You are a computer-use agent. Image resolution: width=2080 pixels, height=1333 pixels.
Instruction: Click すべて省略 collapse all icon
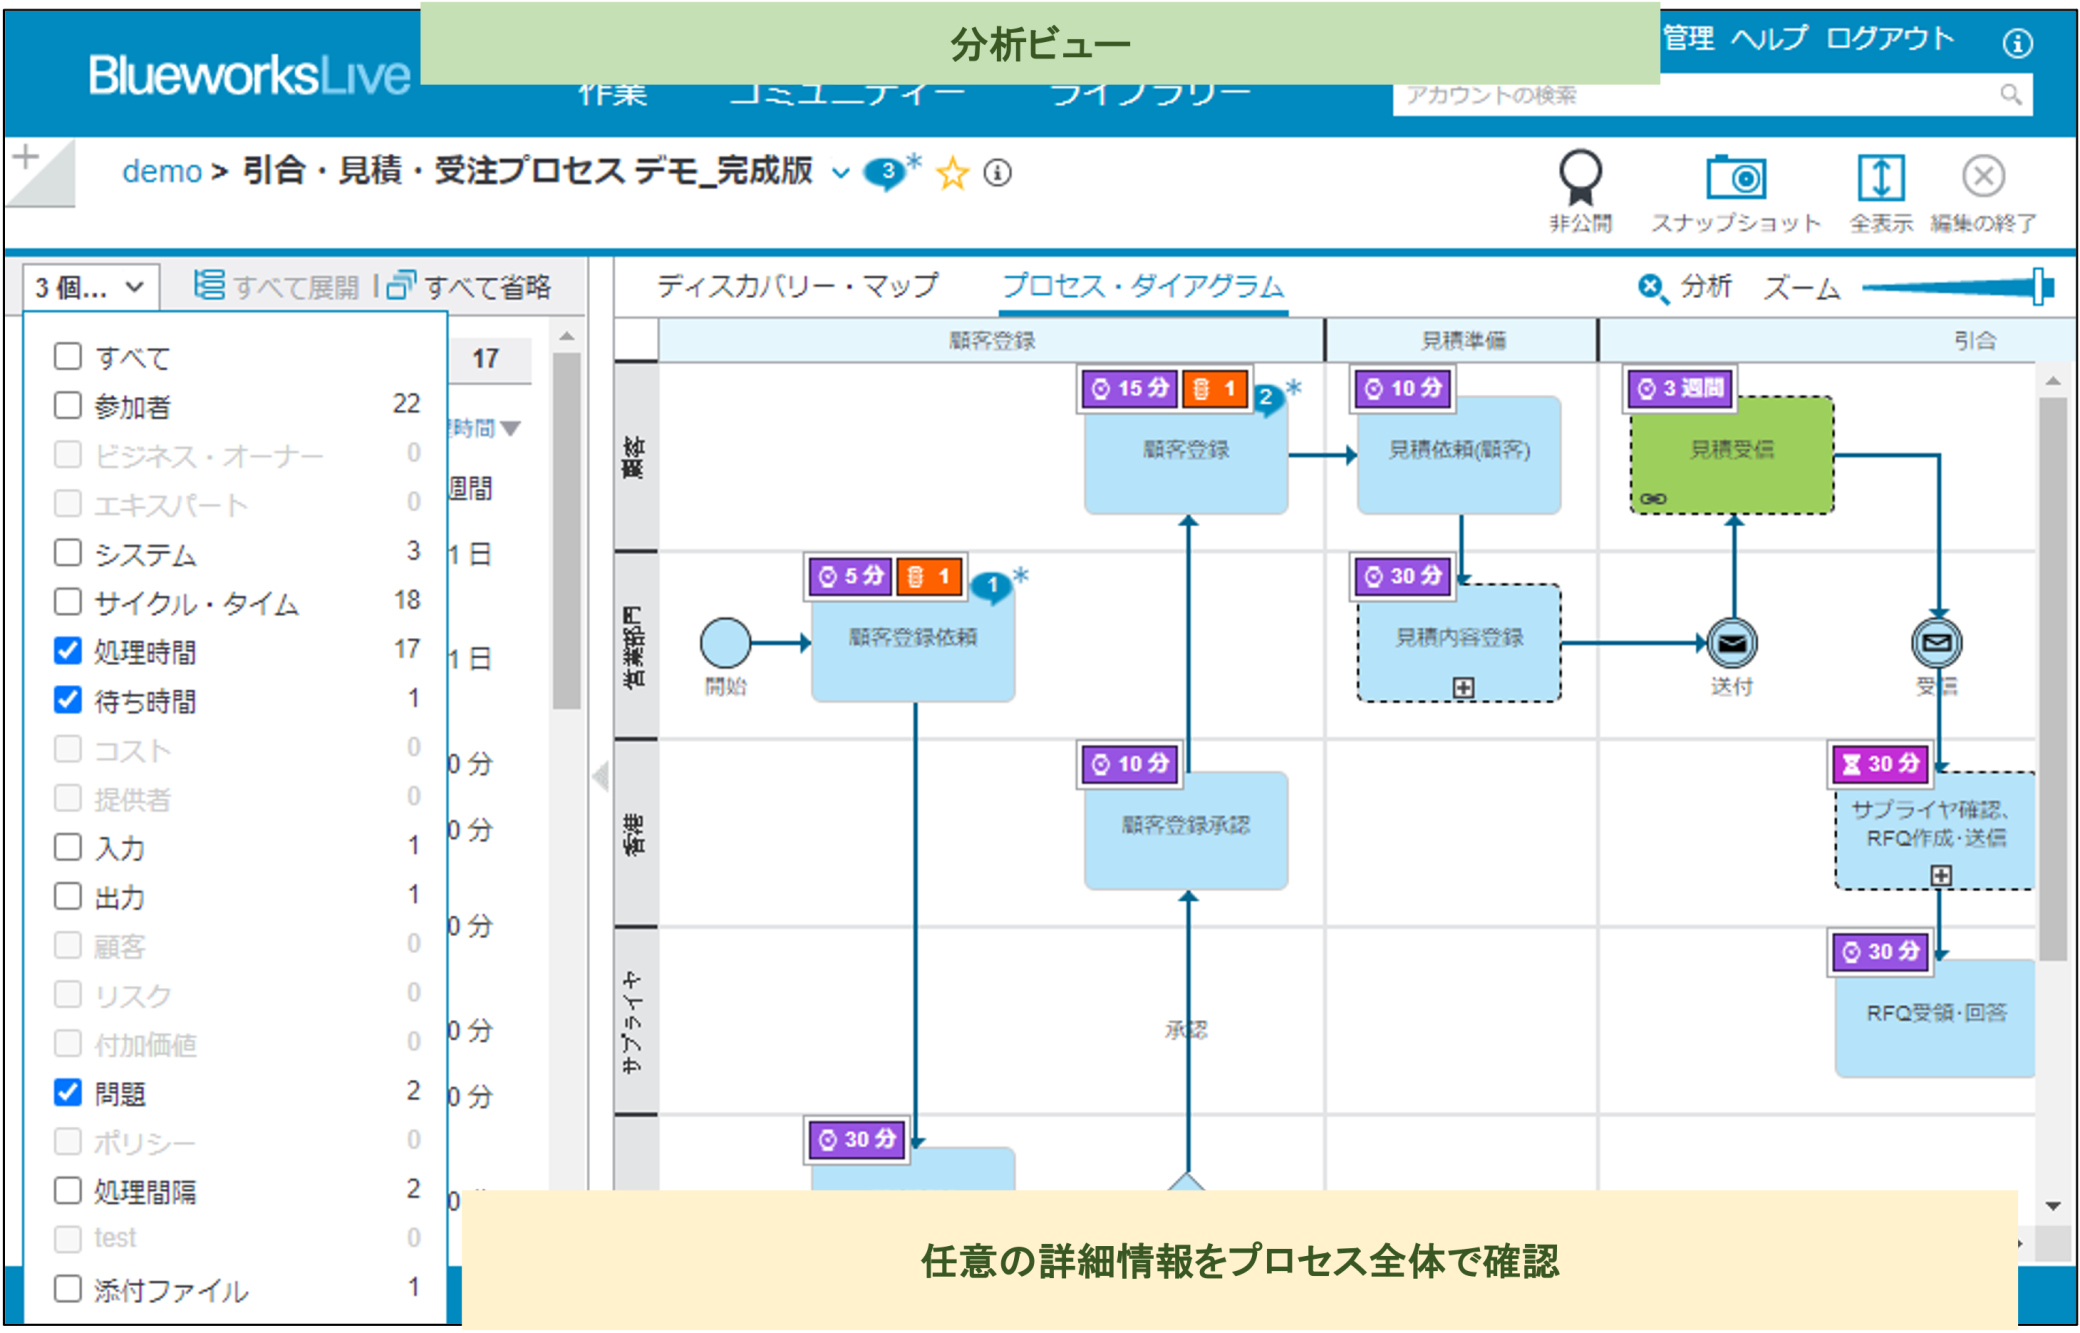point(400,286)
